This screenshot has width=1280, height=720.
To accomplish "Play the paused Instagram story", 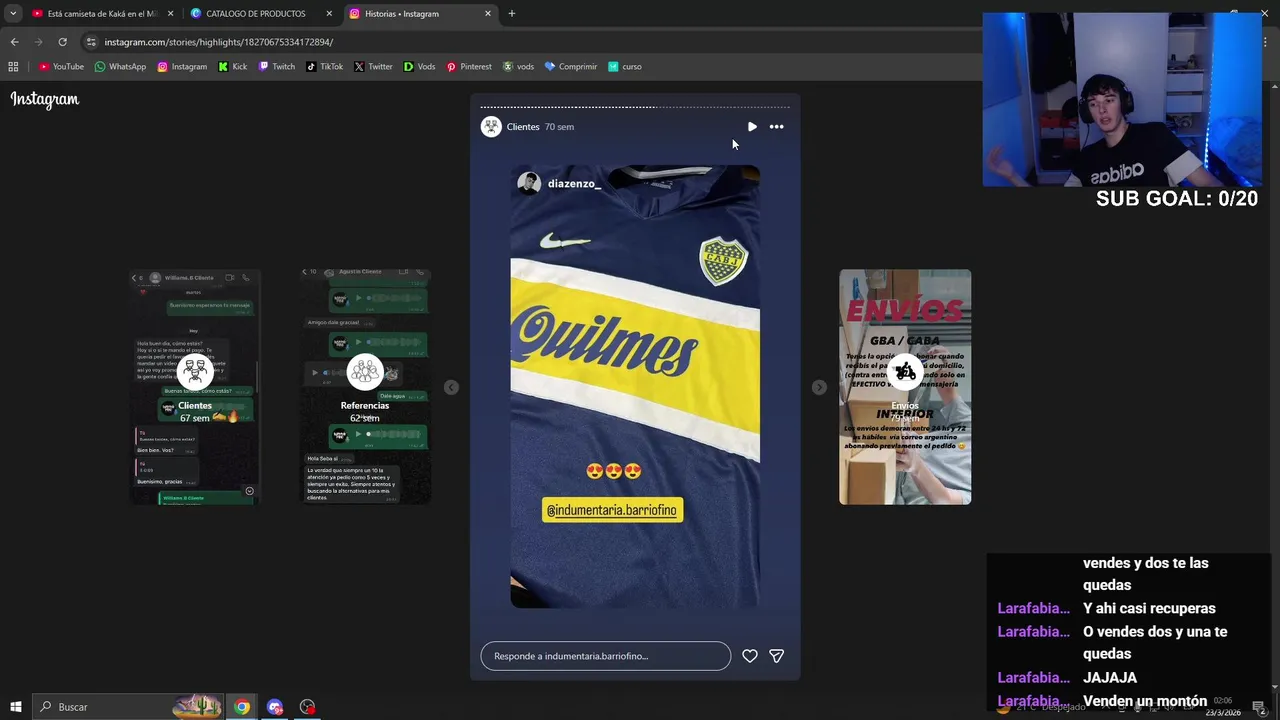I will click(752, 127).
